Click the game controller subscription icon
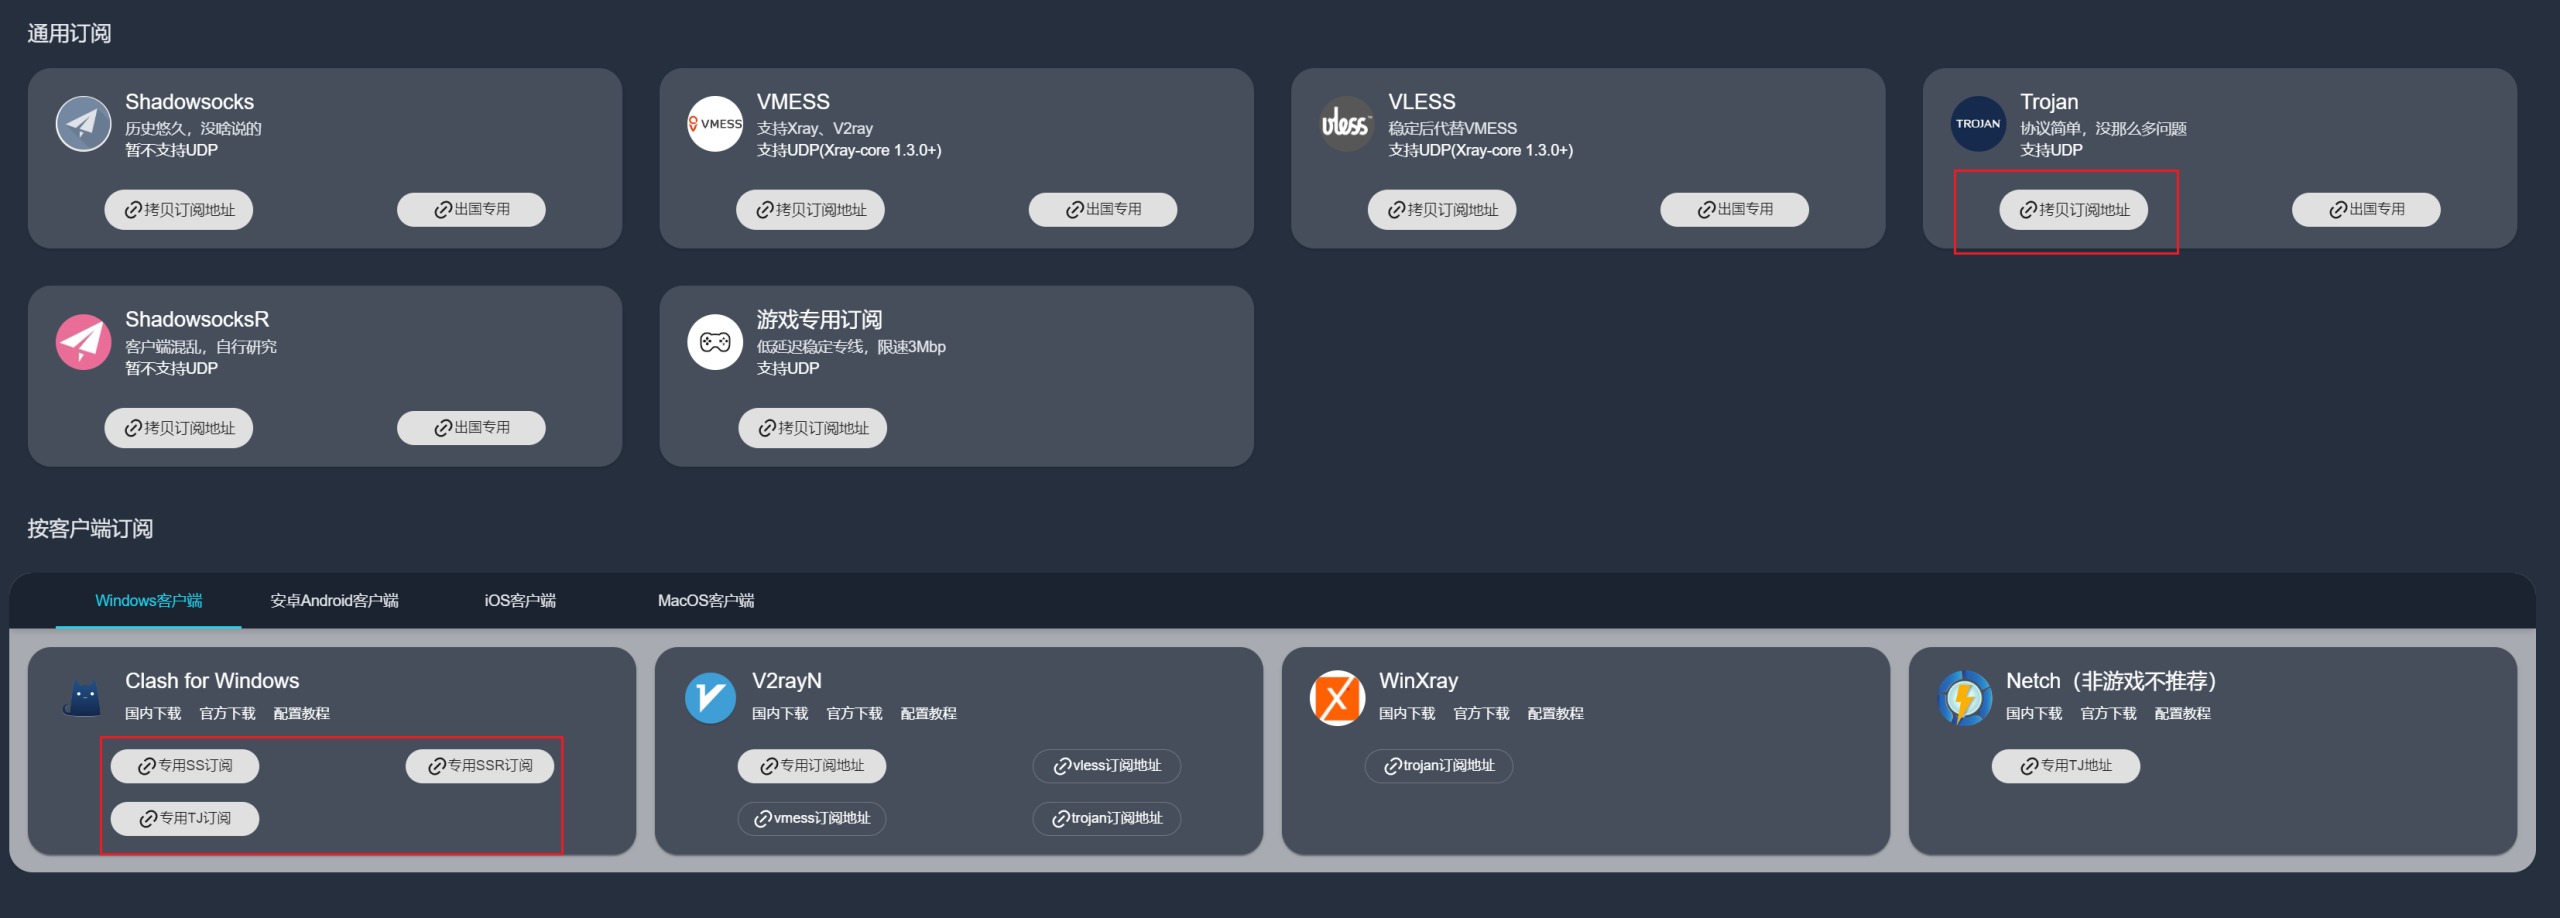The image size is (2560, 918). pyautogui.click(x=715, y=342)
